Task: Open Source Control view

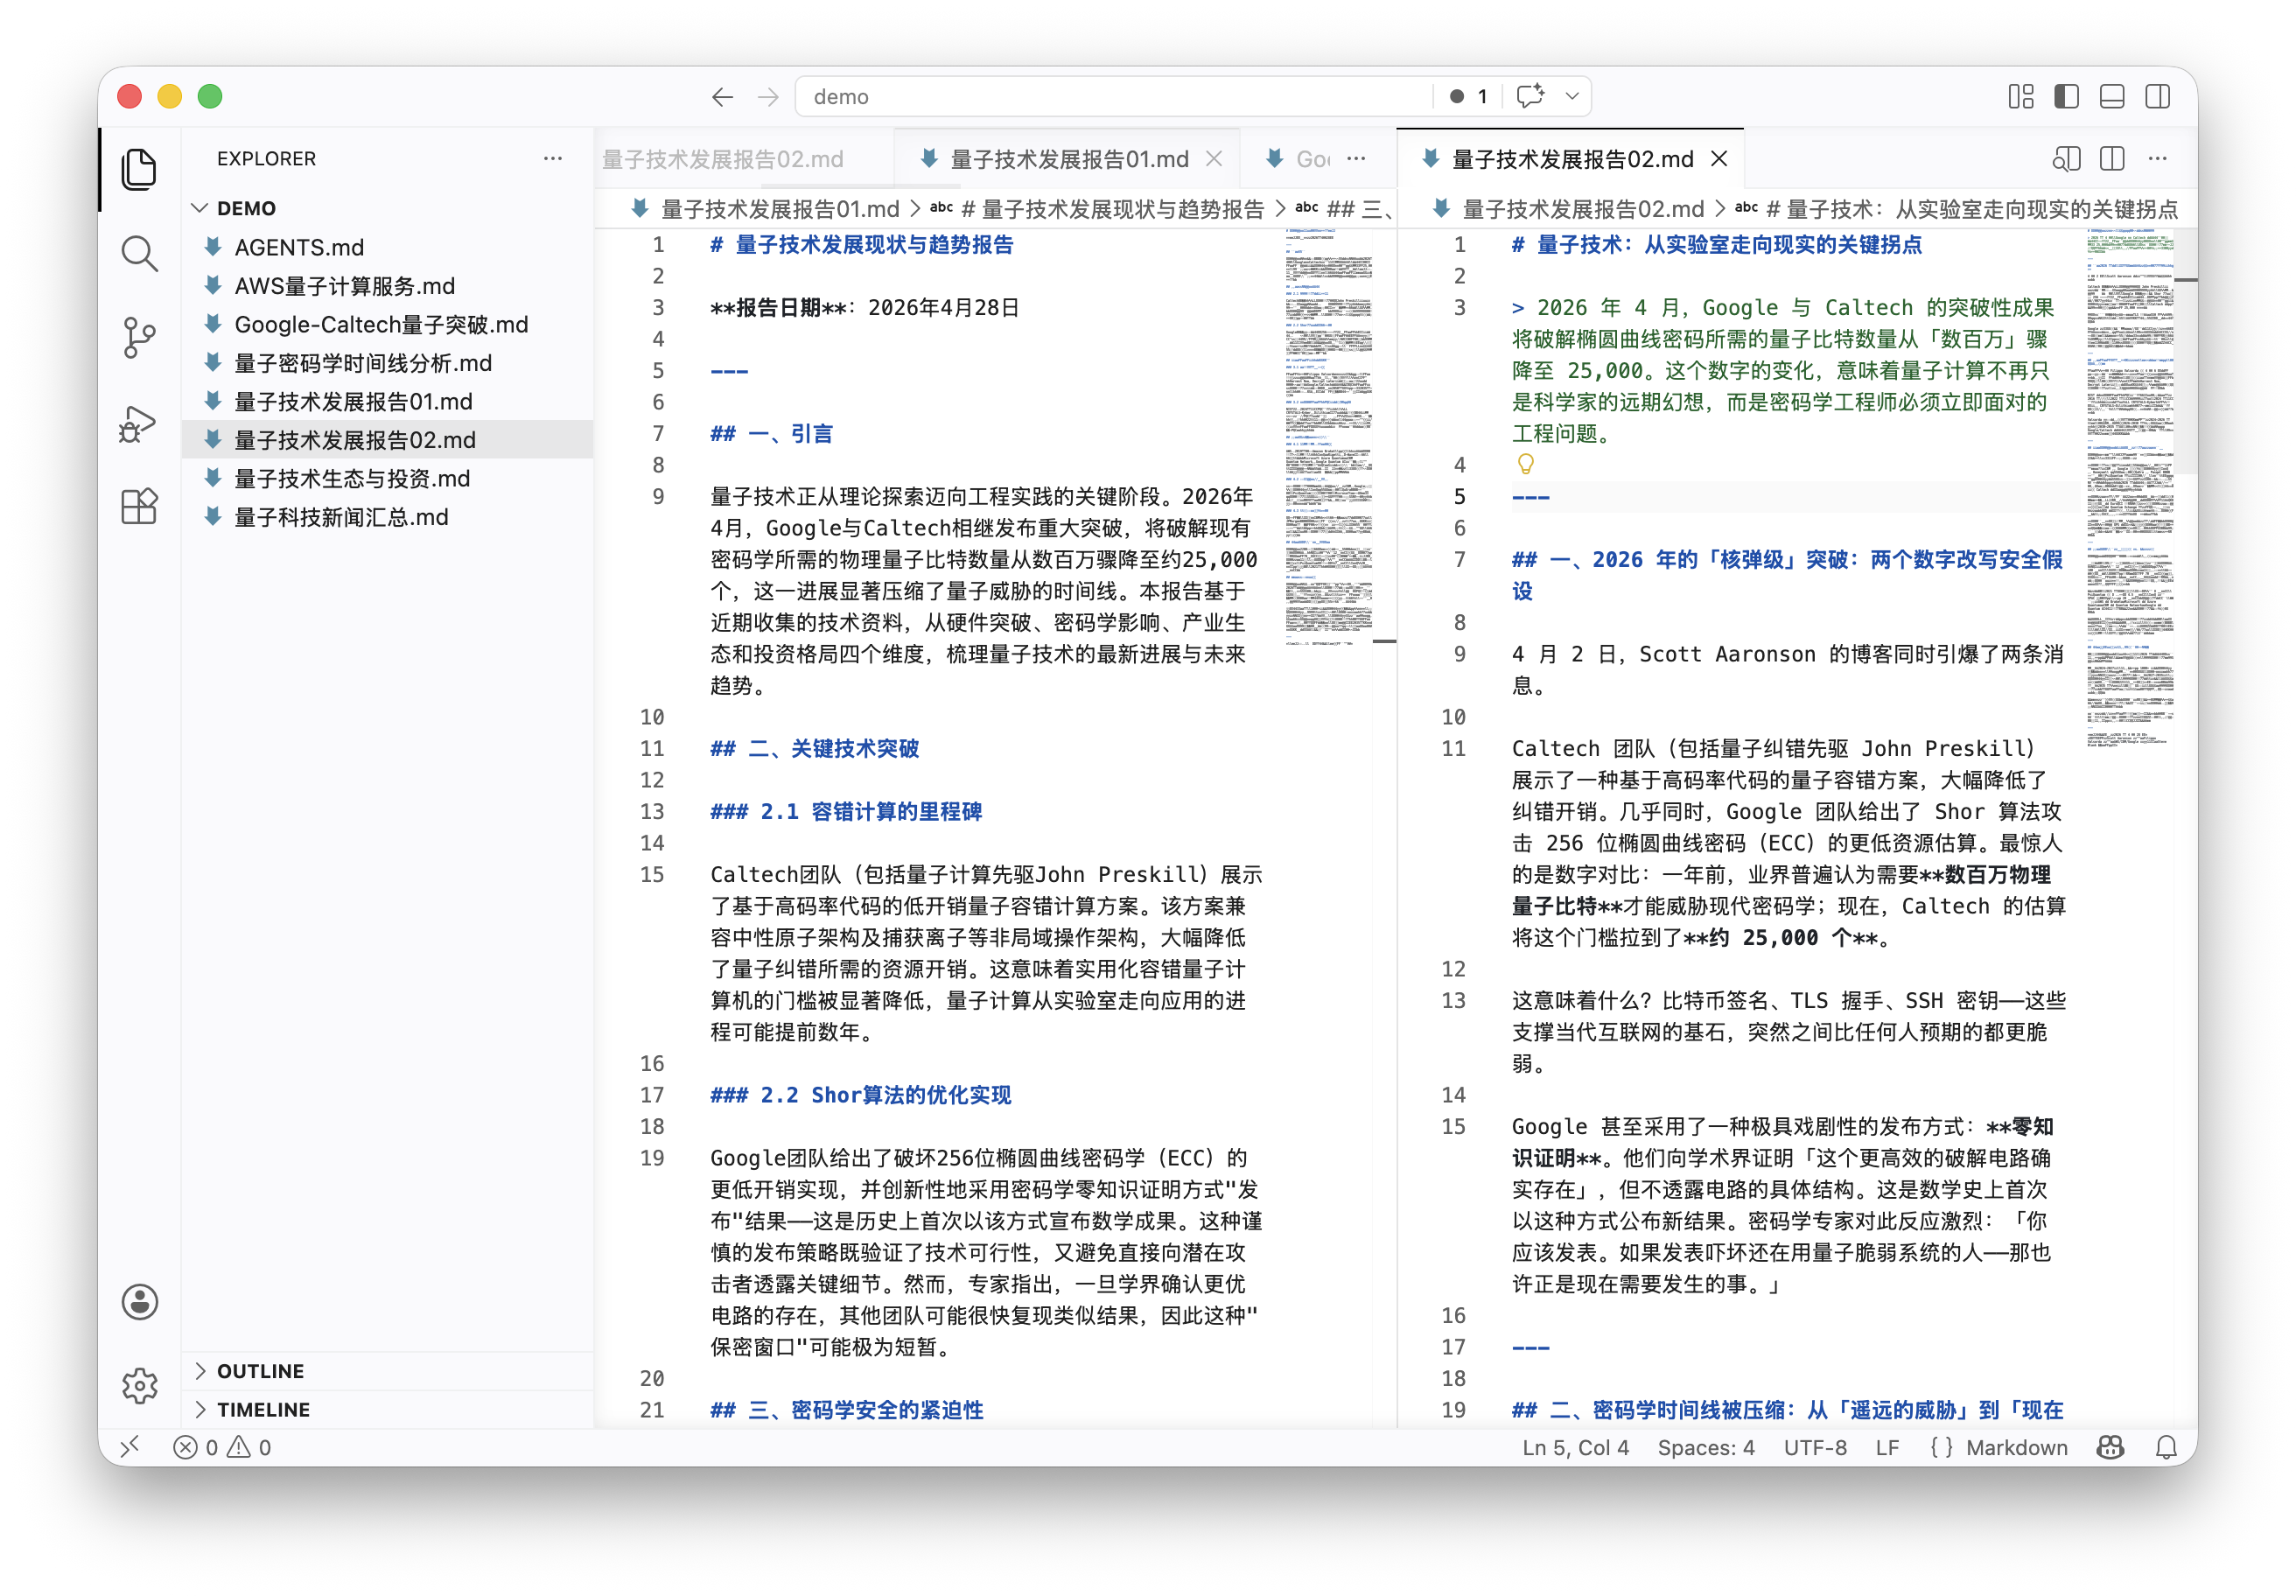Action: pyautogui.click(x=139, y=338)
